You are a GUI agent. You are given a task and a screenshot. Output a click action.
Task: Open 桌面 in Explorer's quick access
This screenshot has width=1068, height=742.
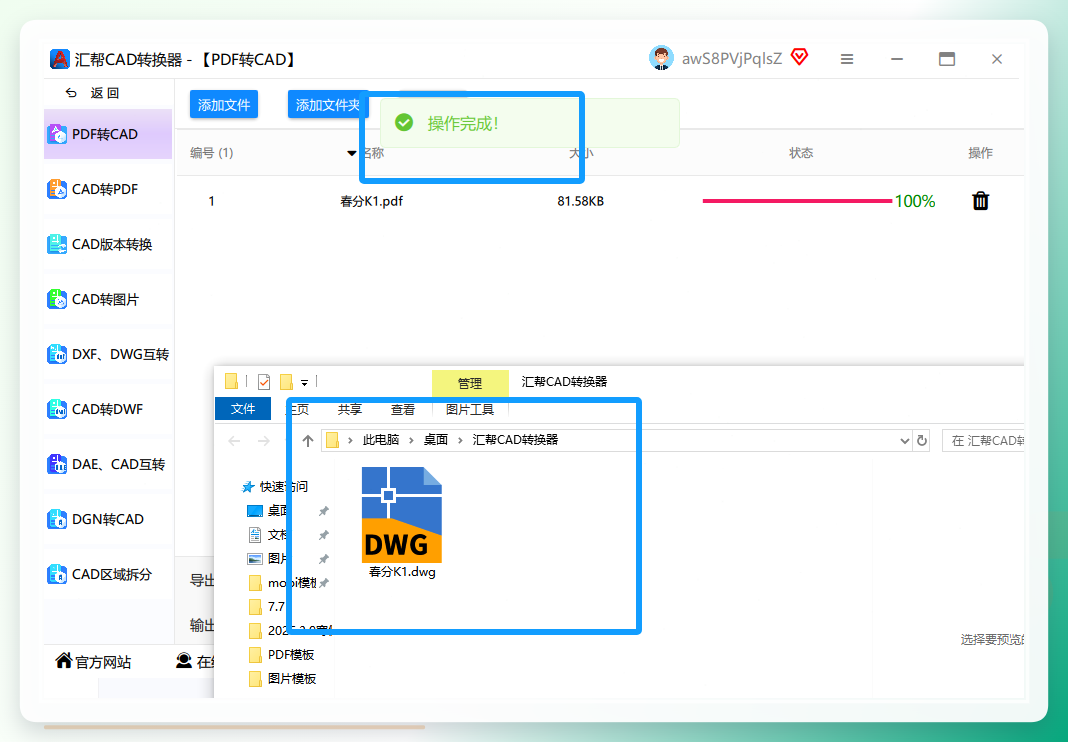click(277, 510)
